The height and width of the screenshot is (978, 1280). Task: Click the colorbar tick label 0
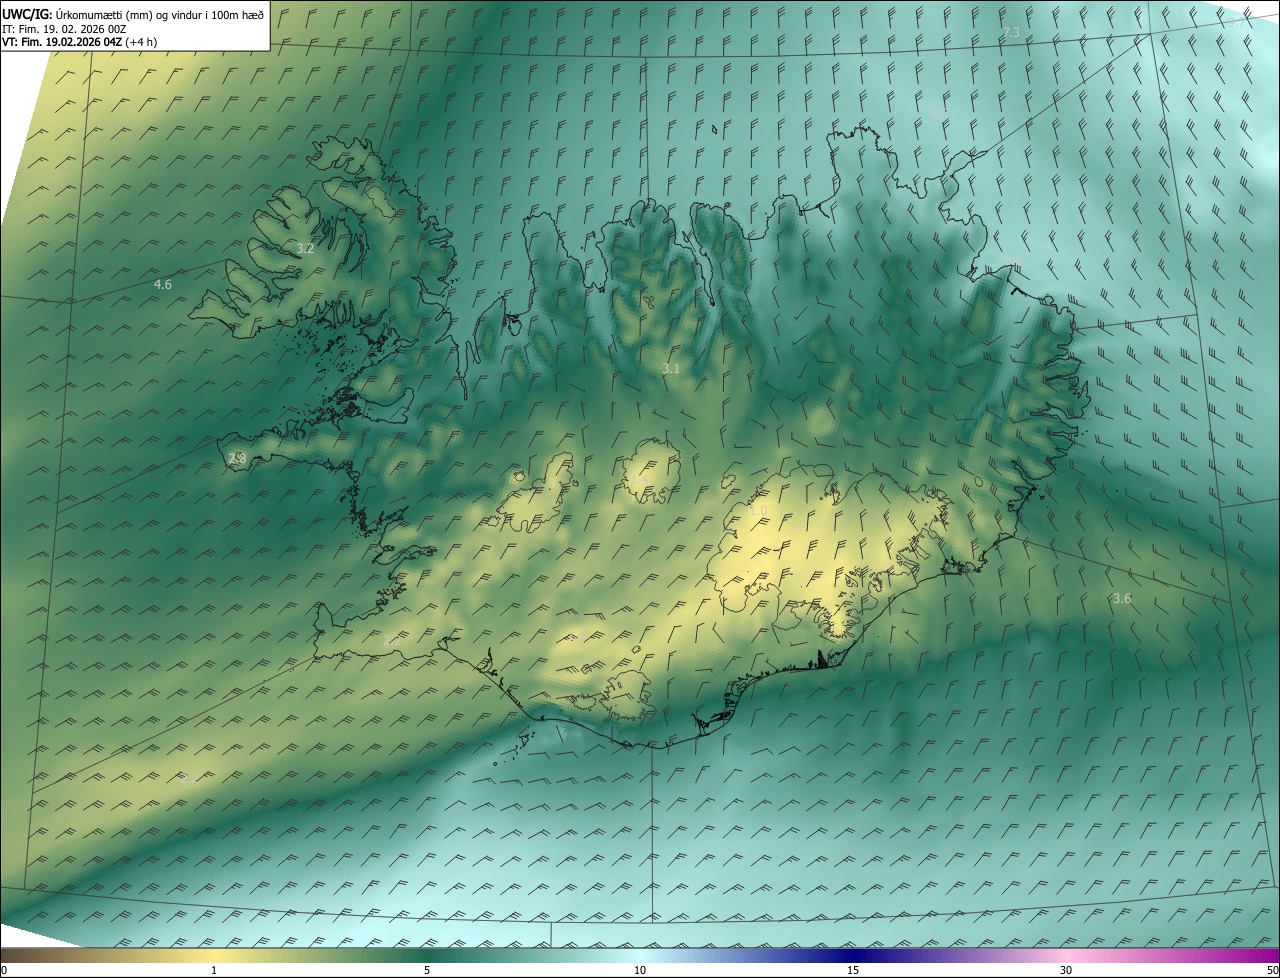pos(4,970)
